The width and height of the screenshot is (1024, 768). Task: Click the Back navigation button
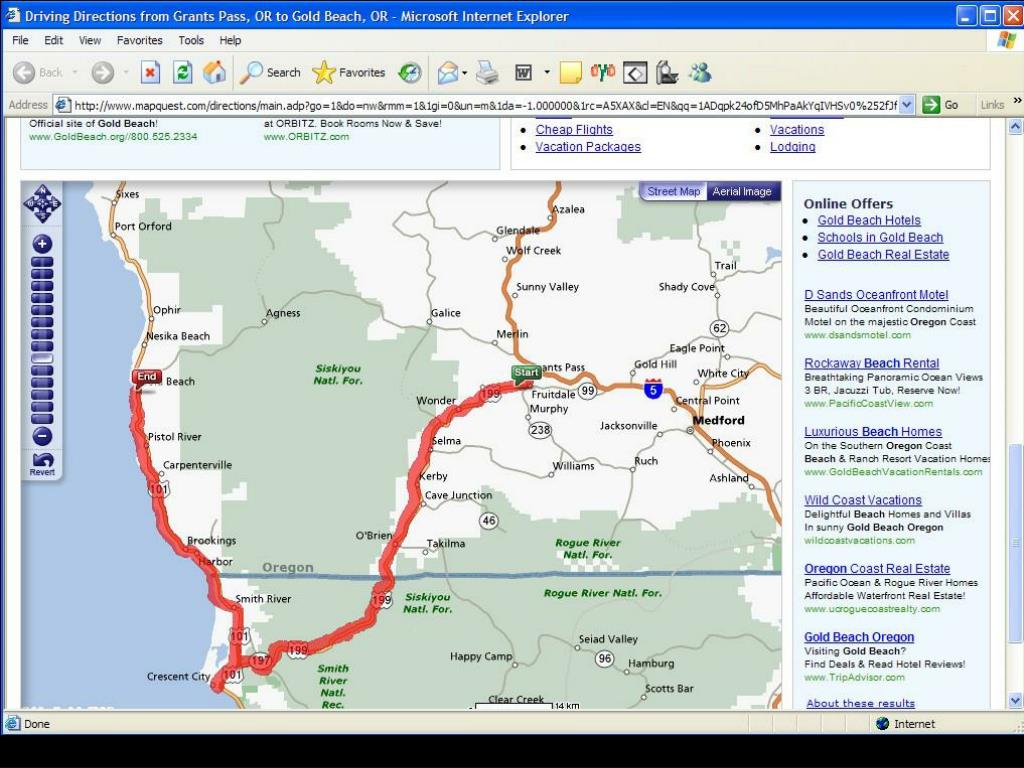coord(38,72)
